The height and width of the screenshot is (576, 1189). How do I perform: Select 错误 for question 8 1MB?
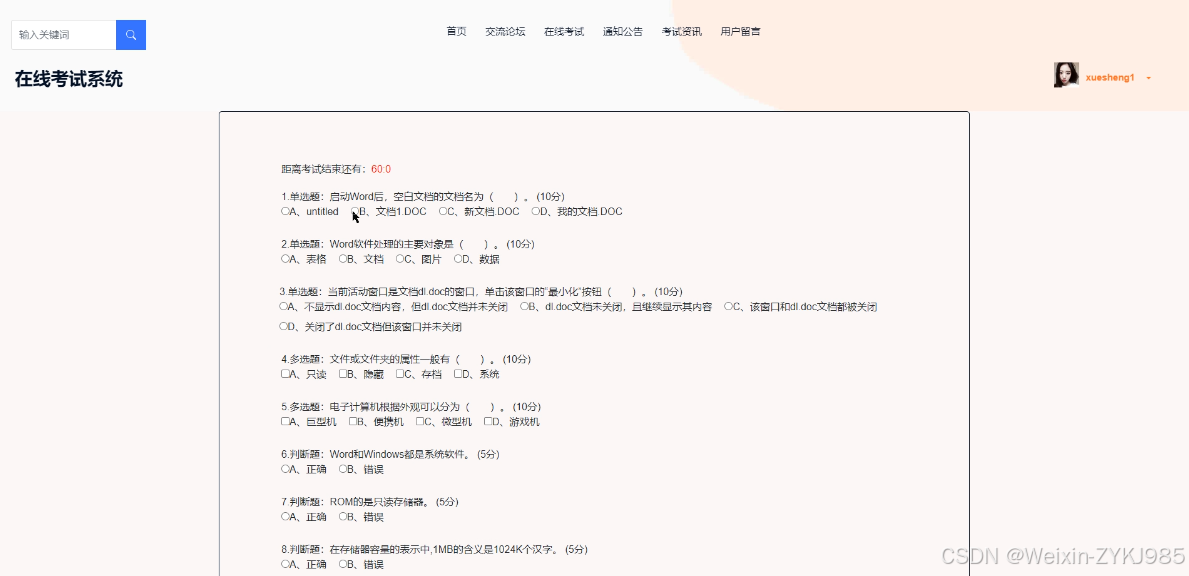pyautogui.click(x=343, y=565)
